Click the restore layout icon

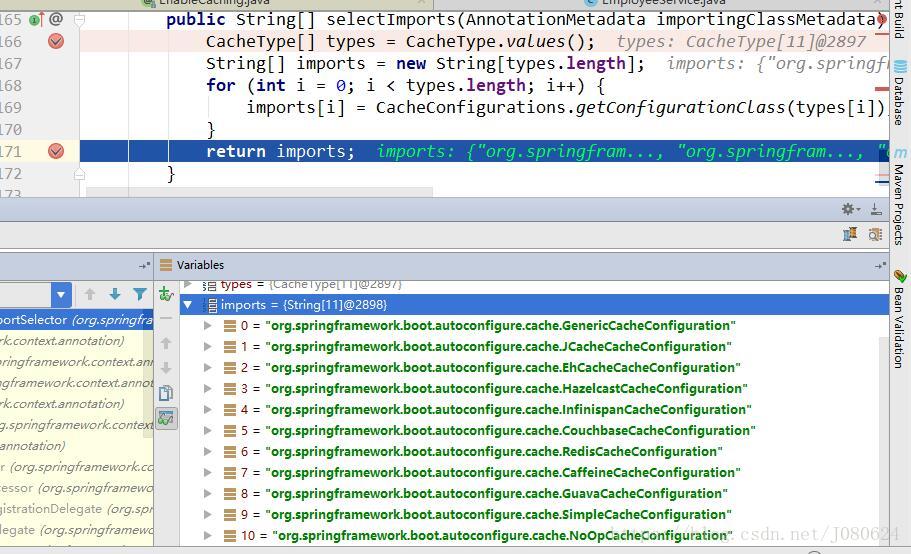pyautogui.click(x=850, y=234)
